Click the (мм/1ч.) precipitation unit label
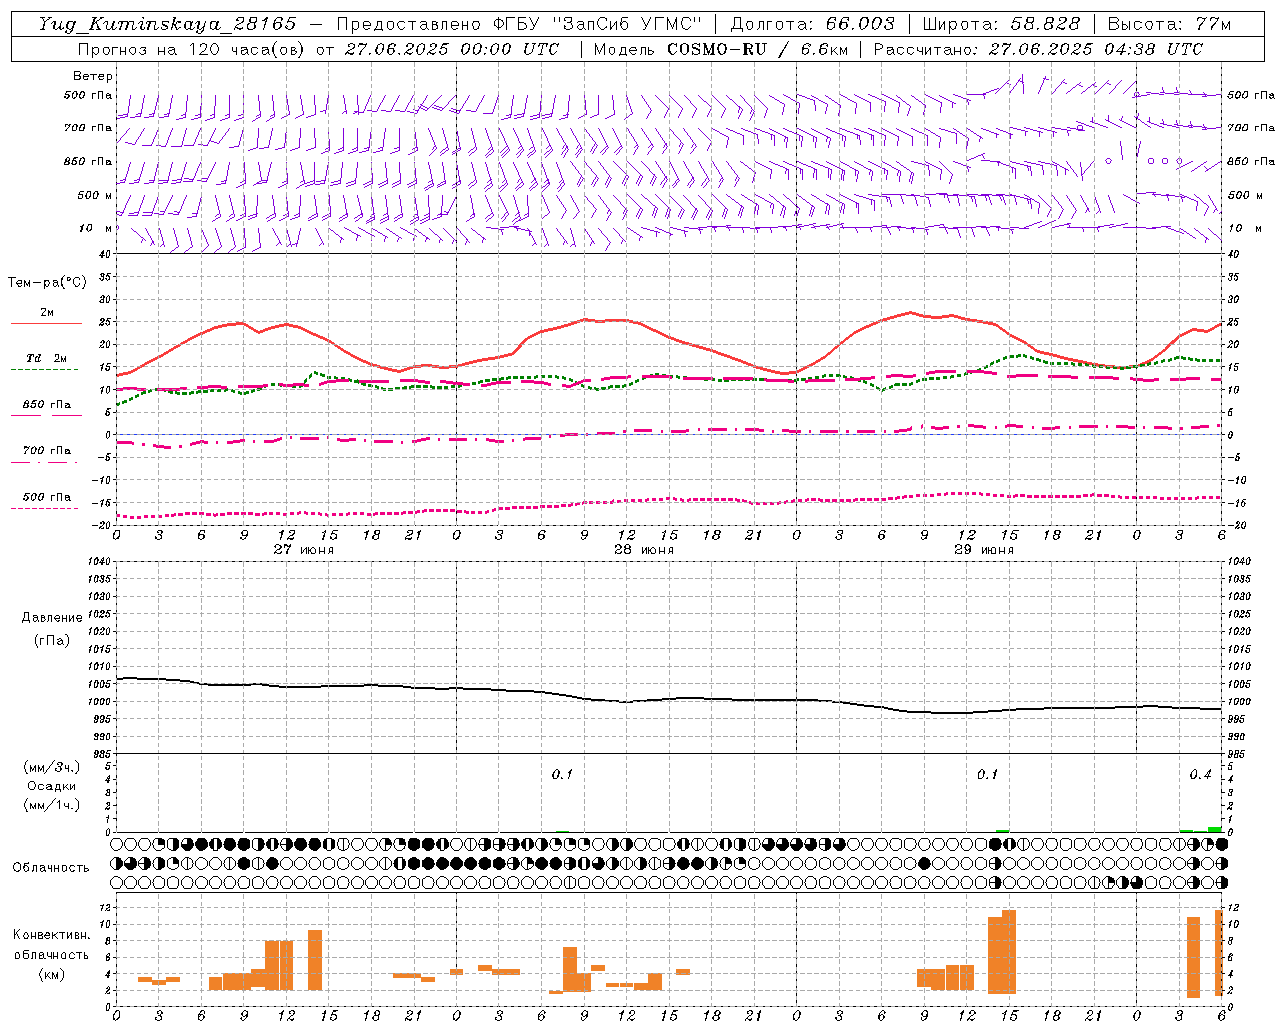Viewport: 1280px width, 1024px height. pos(52,805)
